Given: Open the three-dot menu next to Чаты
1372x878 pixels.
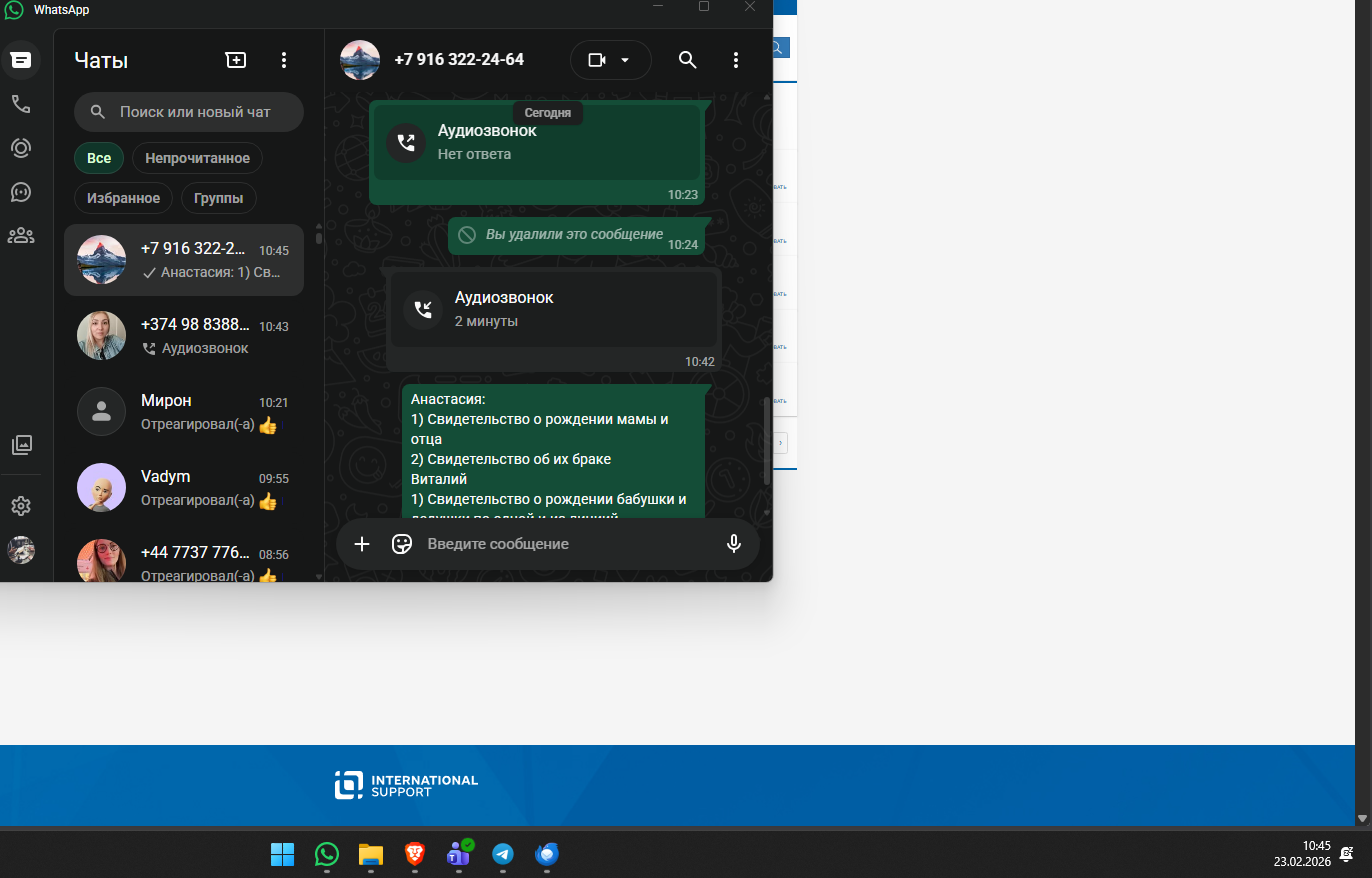Looking at the screenshot, I should 284,60.
